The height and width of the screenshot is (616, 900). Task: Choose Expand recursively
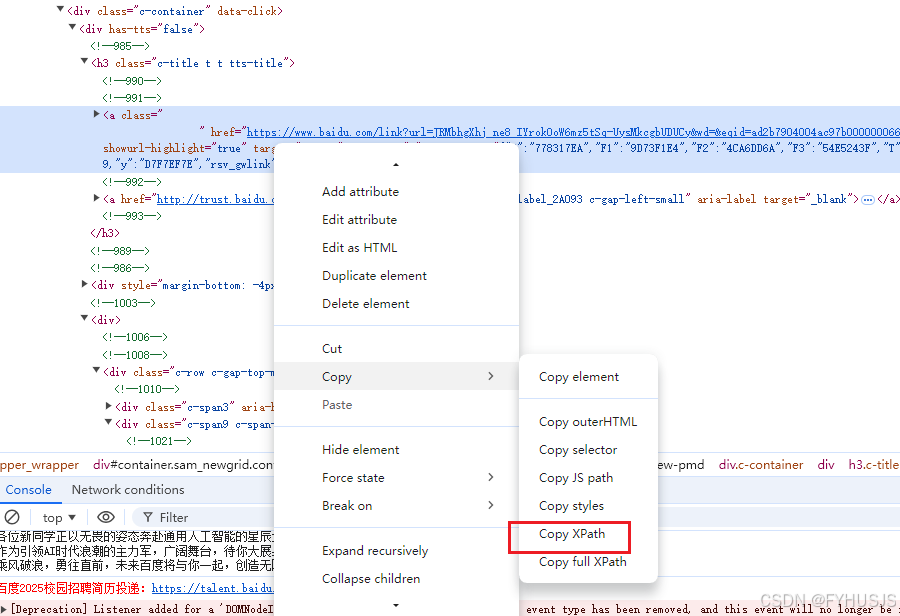[396, 551]
